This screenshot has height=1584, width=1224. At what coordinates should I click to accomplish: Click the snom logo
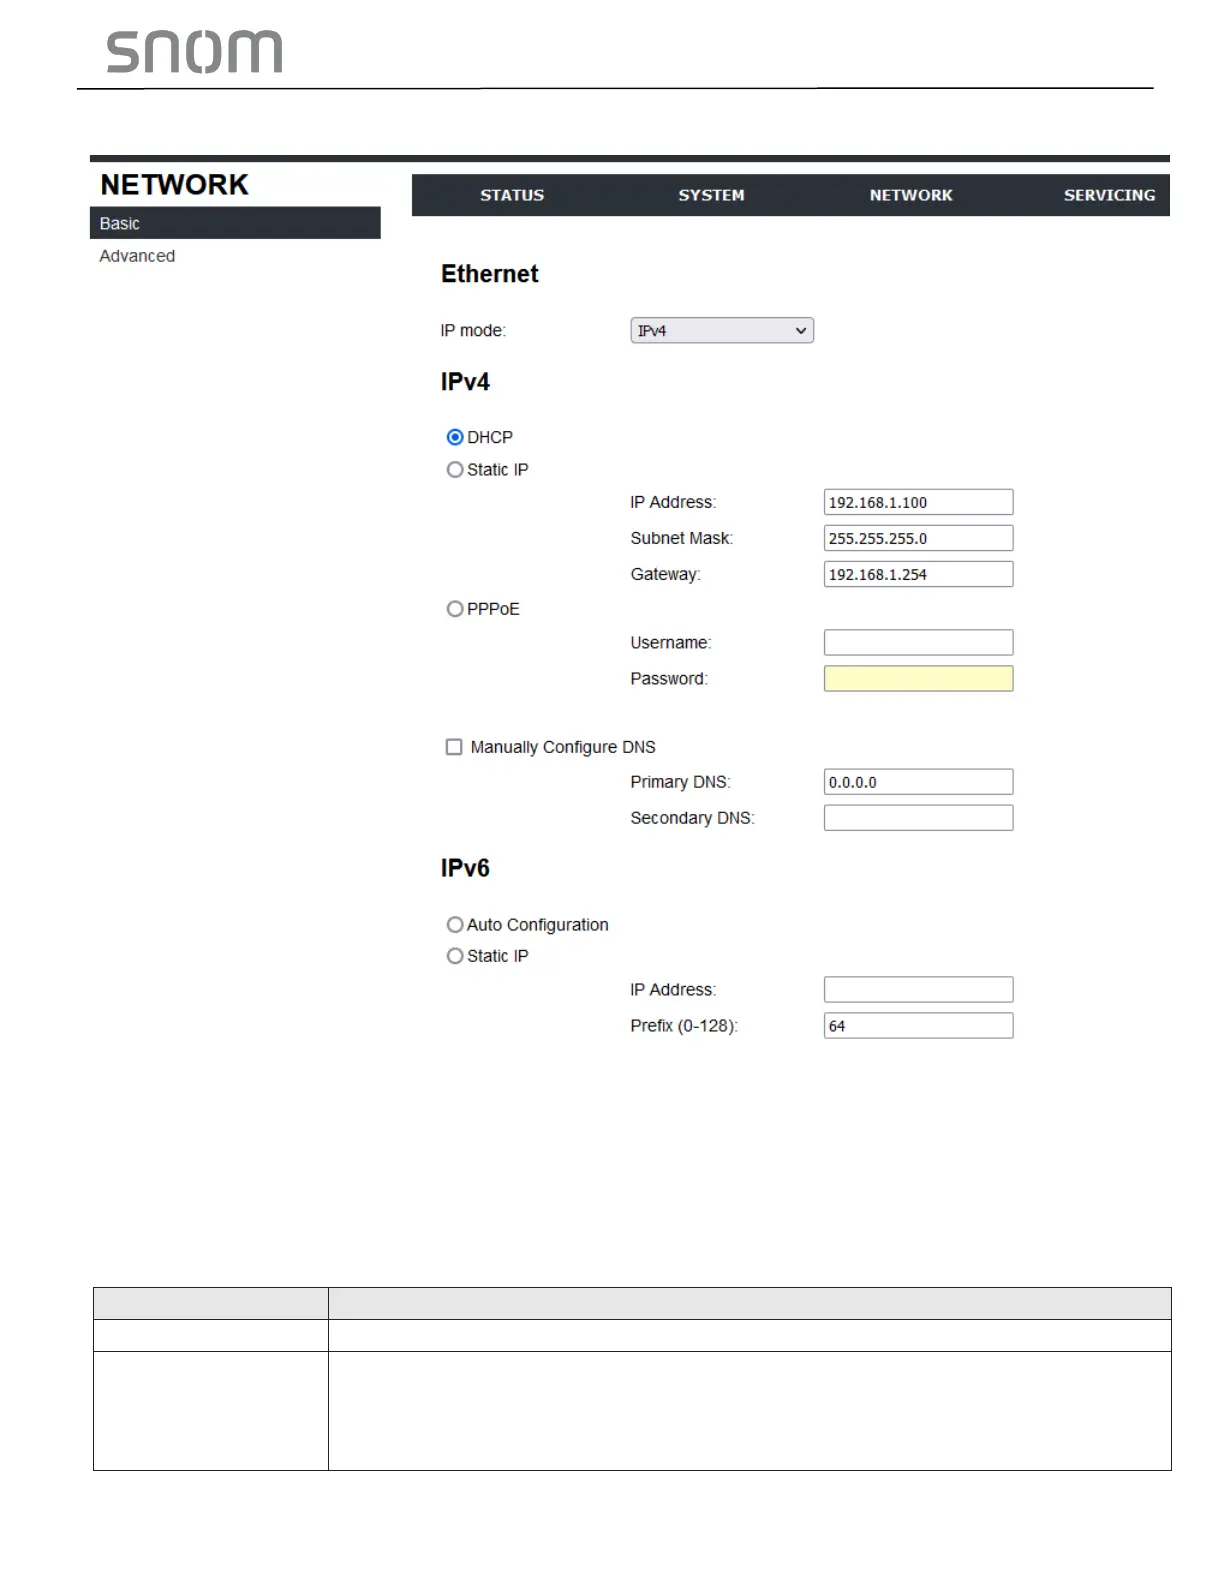pos(195,51)
